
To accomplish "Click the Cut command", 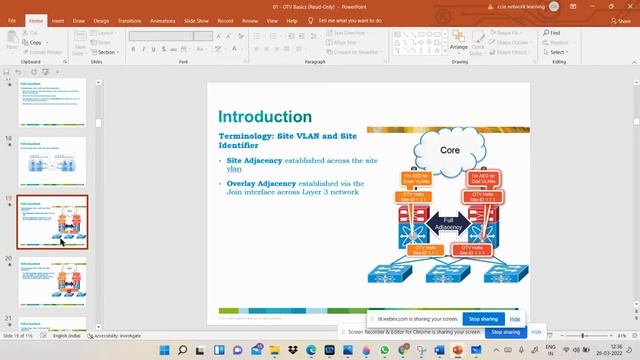I will point(30,33).
